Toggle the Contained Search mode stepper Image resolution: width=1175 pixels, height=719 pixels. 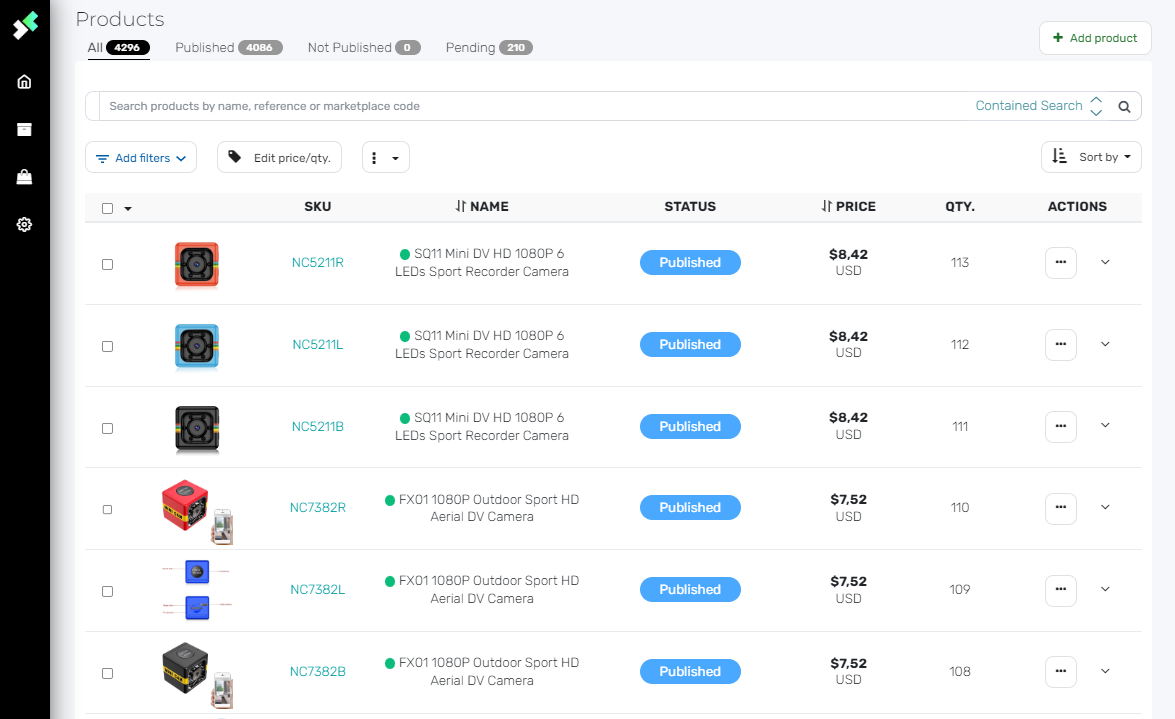click(x=1096, y=106)
